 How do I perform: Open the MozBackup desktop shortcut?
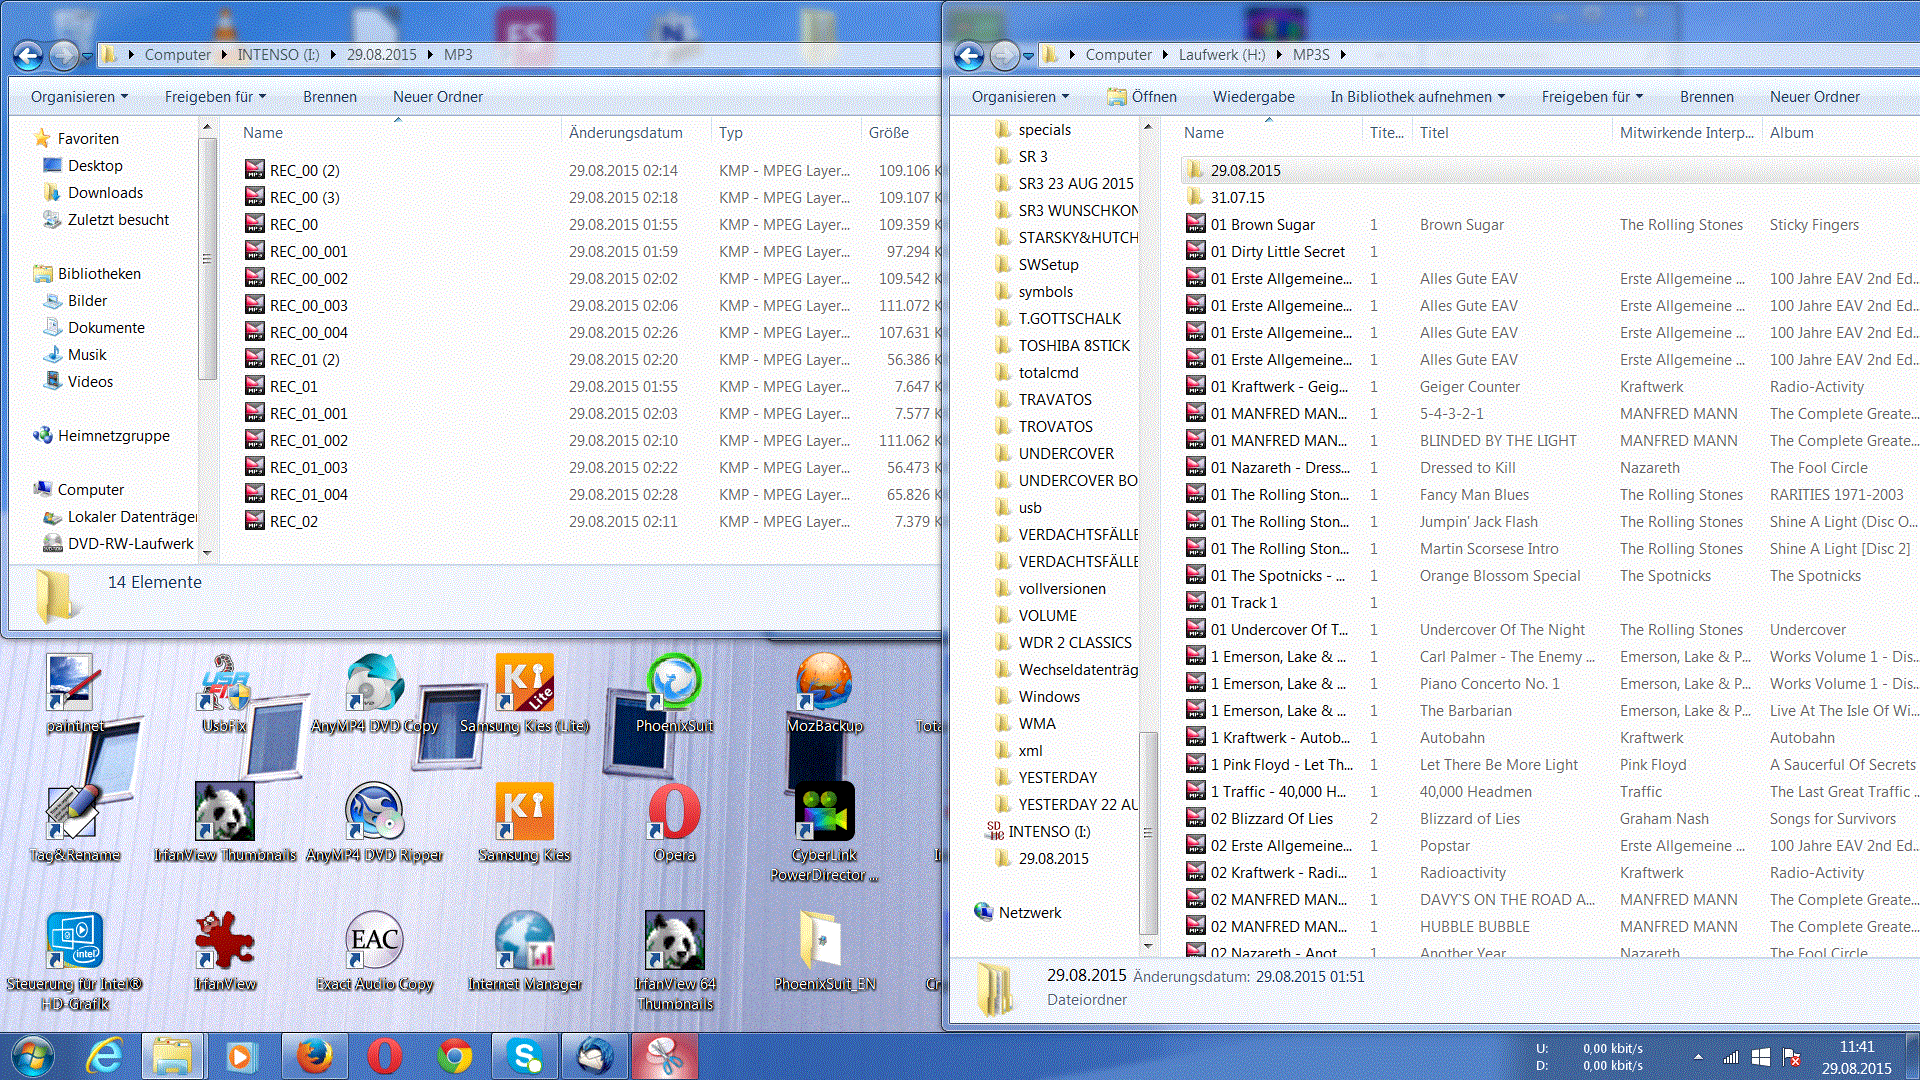tap(824, 693)
